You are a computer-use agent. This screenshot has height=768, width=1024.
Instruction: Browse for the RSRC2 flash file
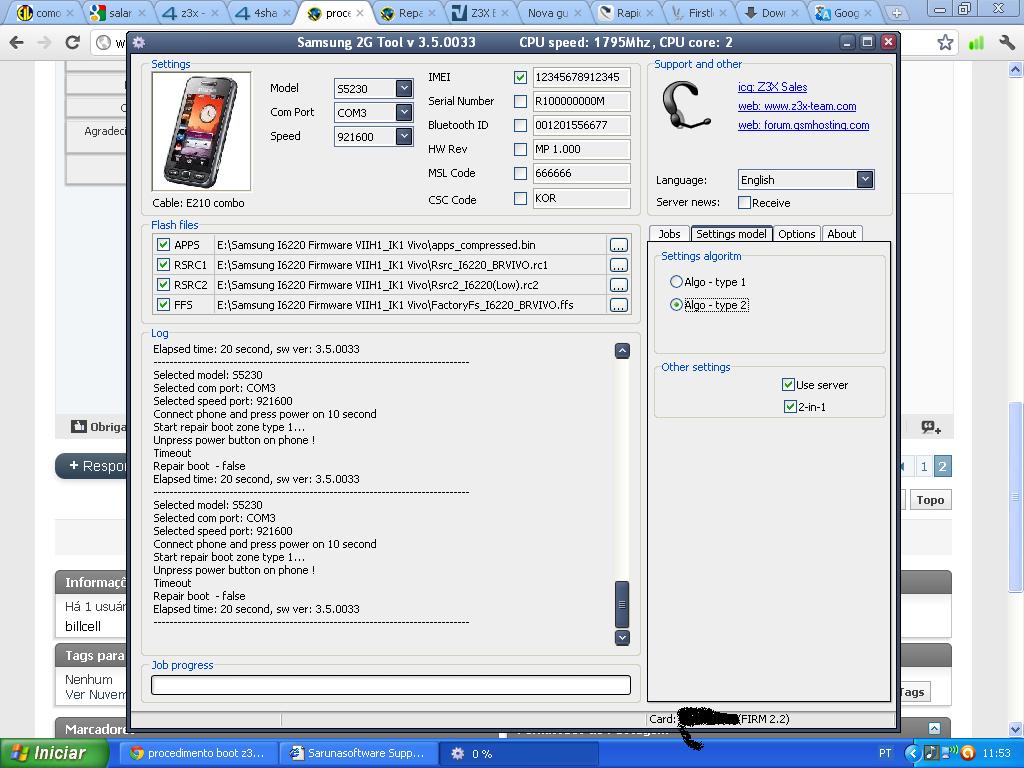618,285
